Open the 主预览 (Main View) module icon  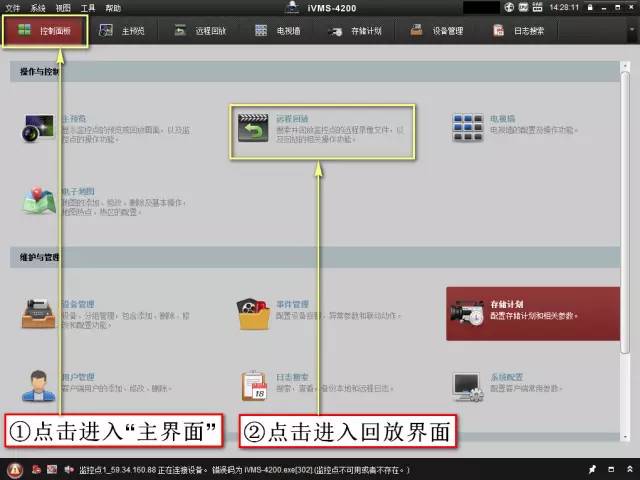[40, 129]
